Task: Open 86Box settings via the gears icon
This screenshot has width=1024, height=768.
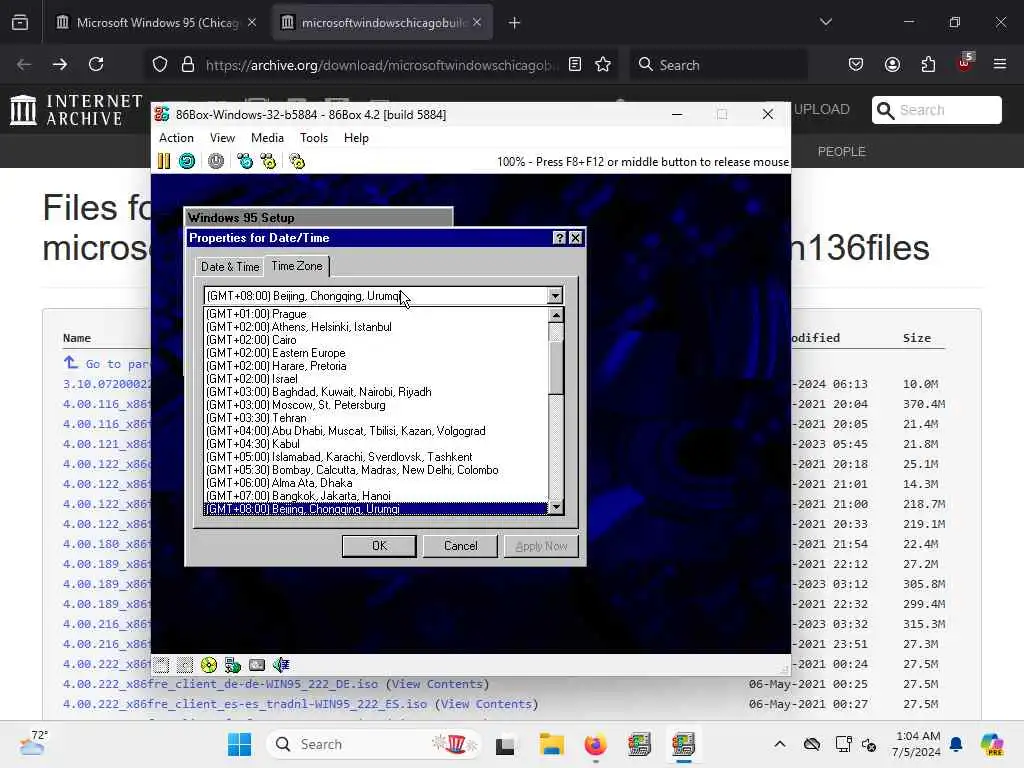Action: [297, 161]
